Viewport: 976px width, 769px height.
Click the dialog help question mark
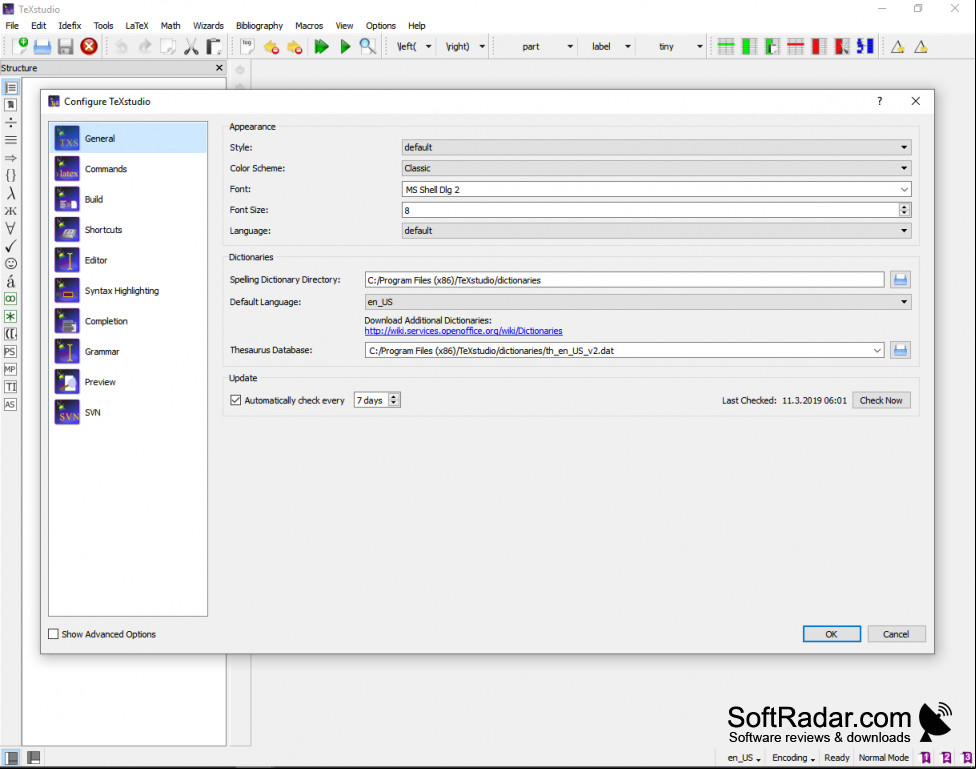pyautogui.click(x=880, y=101)
